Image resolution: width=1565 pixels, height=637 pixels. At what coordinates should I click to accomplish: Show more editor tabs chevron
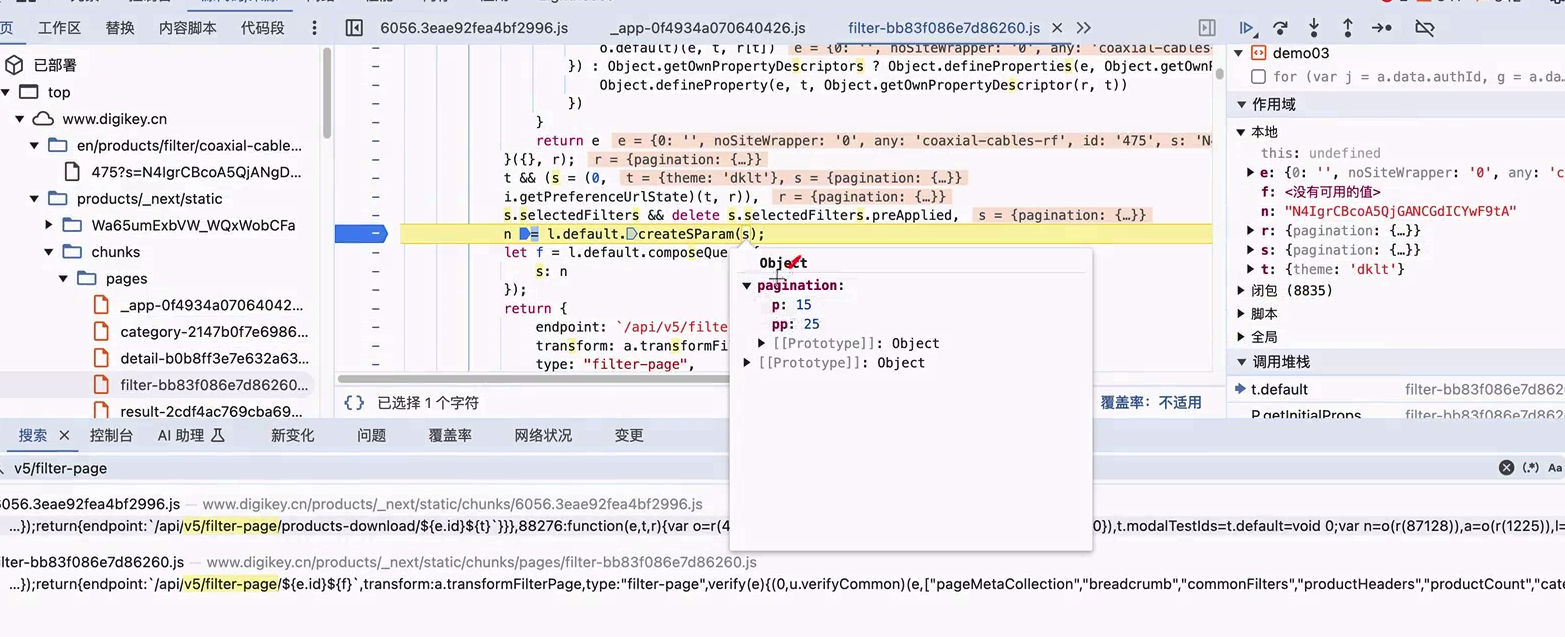tap(1084, 28)
